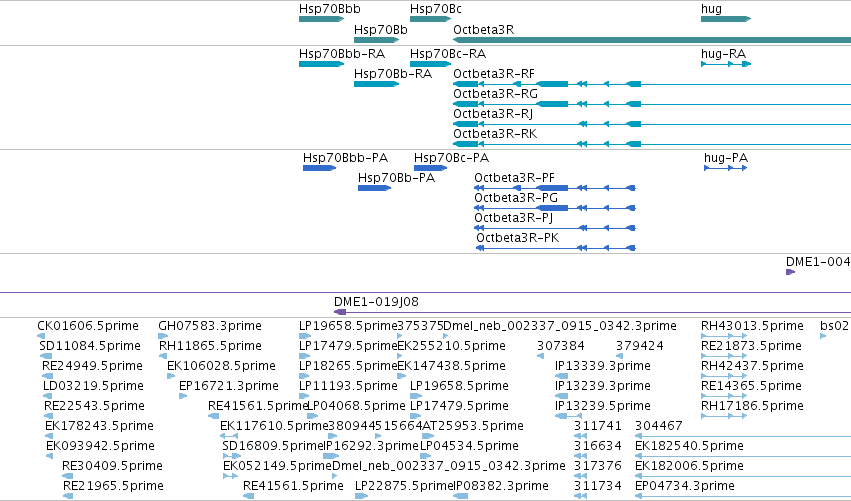Select the Octbeta3R-RF transcript label

click(494, 74)
